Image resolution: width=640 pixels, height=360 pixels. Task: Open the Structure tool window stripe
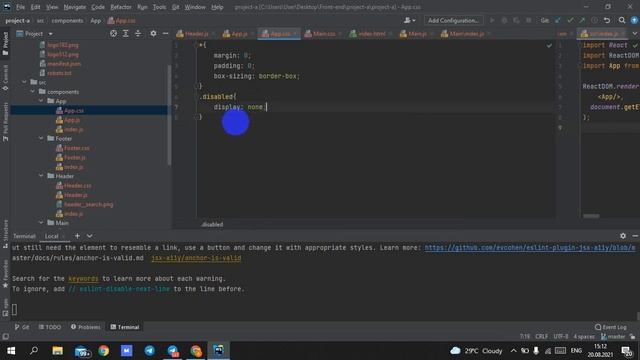point(5,234)
